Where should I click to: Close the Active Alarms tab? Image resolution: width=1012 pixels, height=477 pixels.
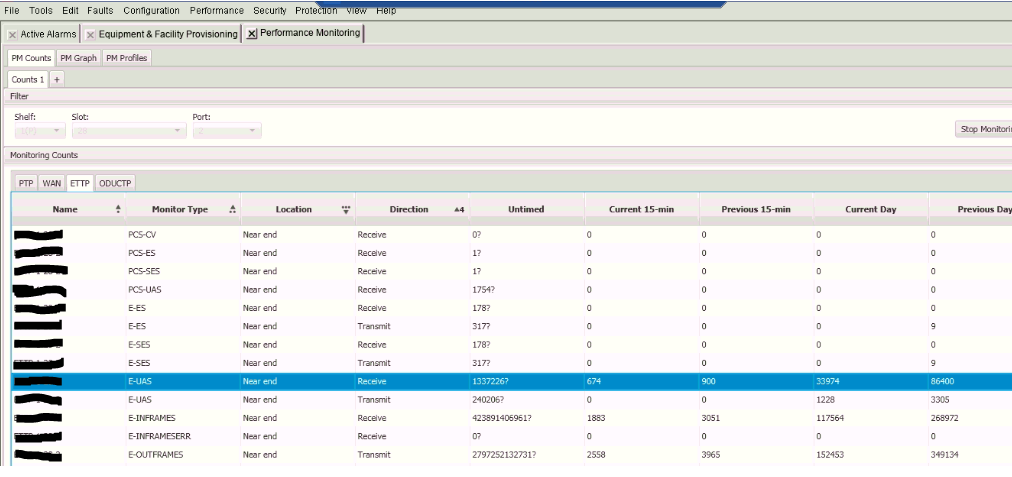14,34
